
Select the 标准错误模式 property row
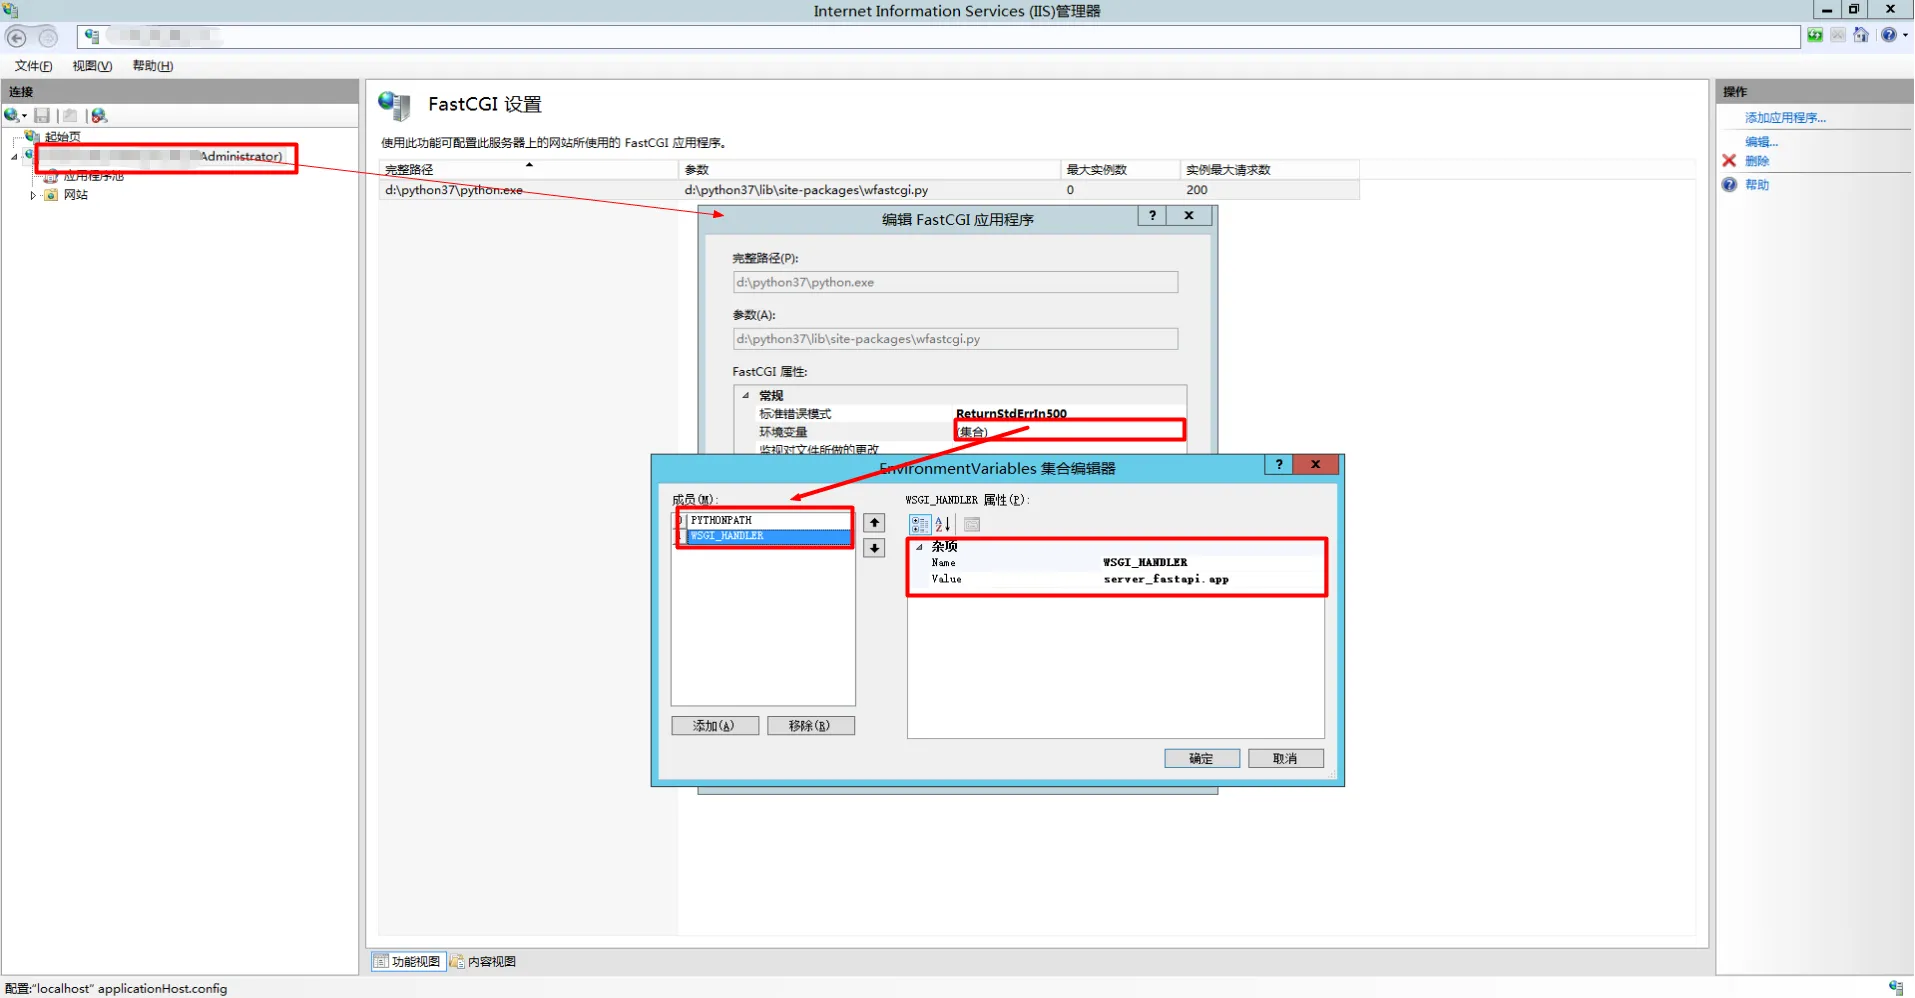960,414
